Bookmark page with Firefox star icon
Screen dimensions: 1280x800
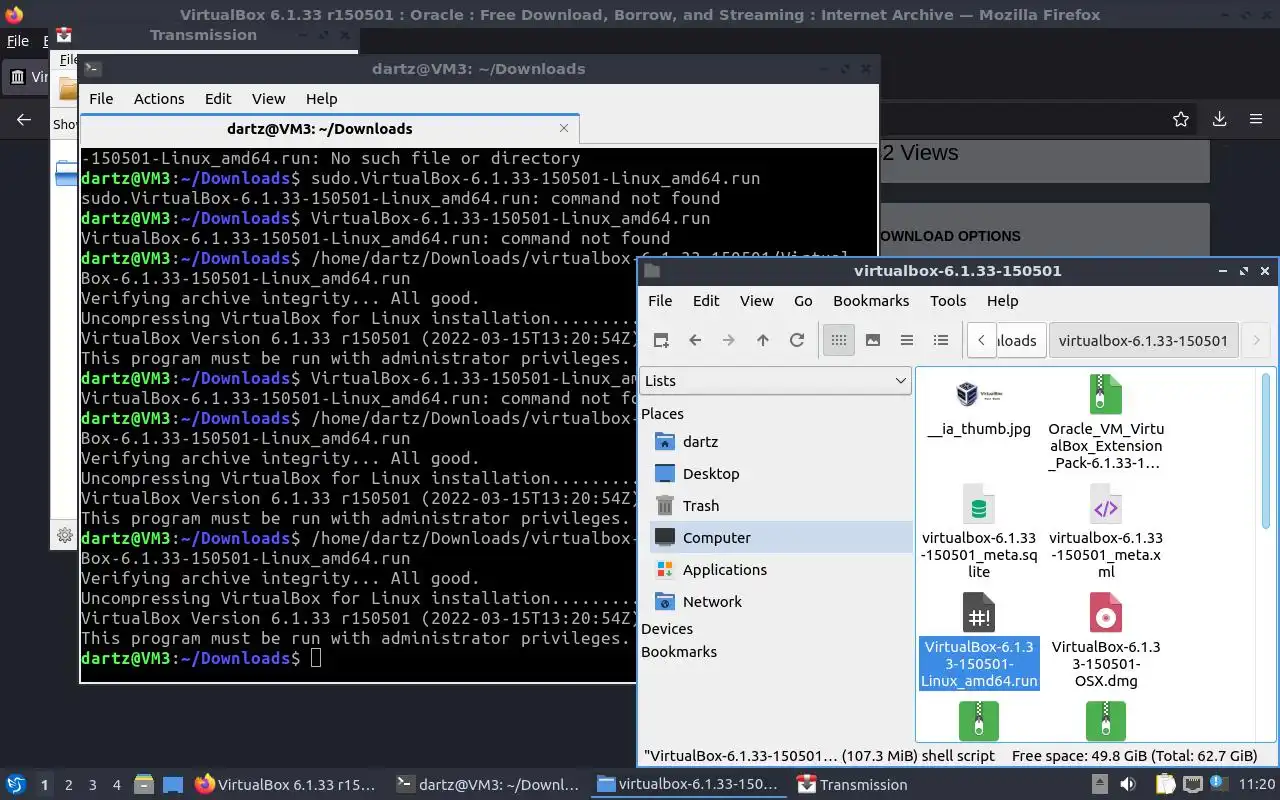click(x=1181, y=119)
